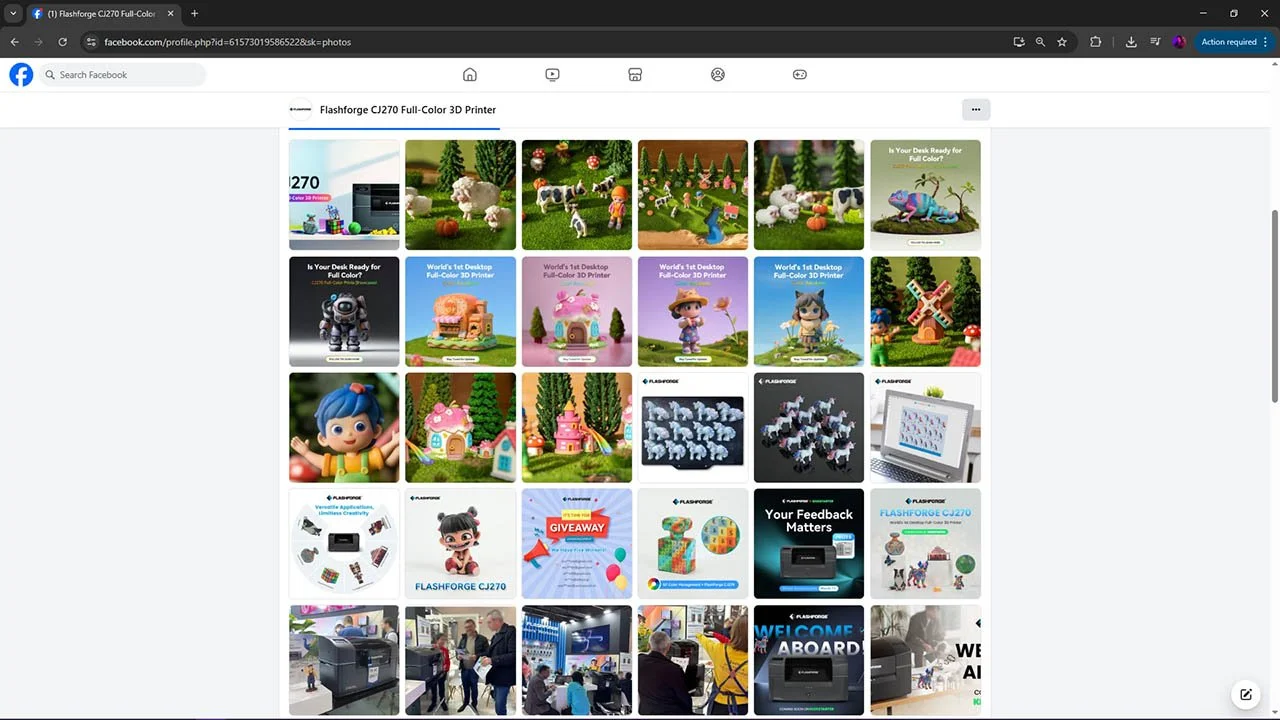The height and width of the screenshot is (720, 1280).
Task: Open the Facebook Video tab icon
Action: (552, 74)
